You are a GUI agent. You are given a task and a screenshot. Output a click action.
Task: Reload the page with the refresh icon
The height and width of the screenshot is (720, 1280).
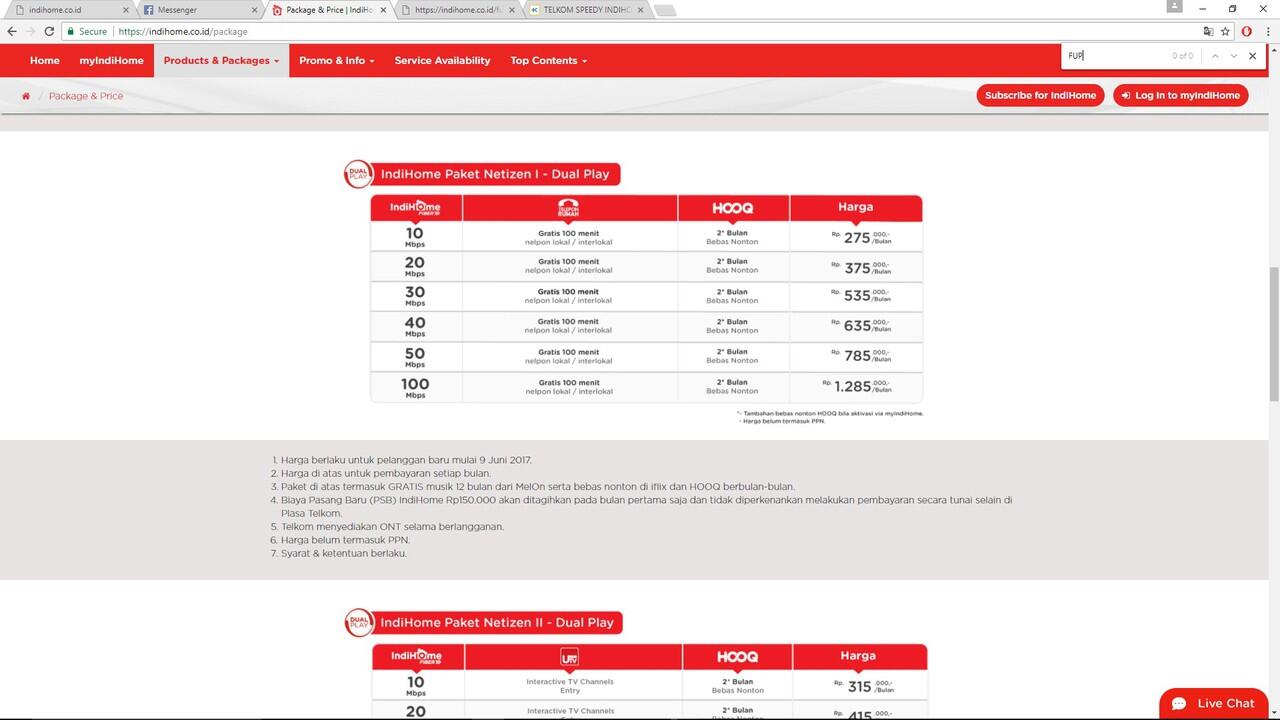point(50,31)
